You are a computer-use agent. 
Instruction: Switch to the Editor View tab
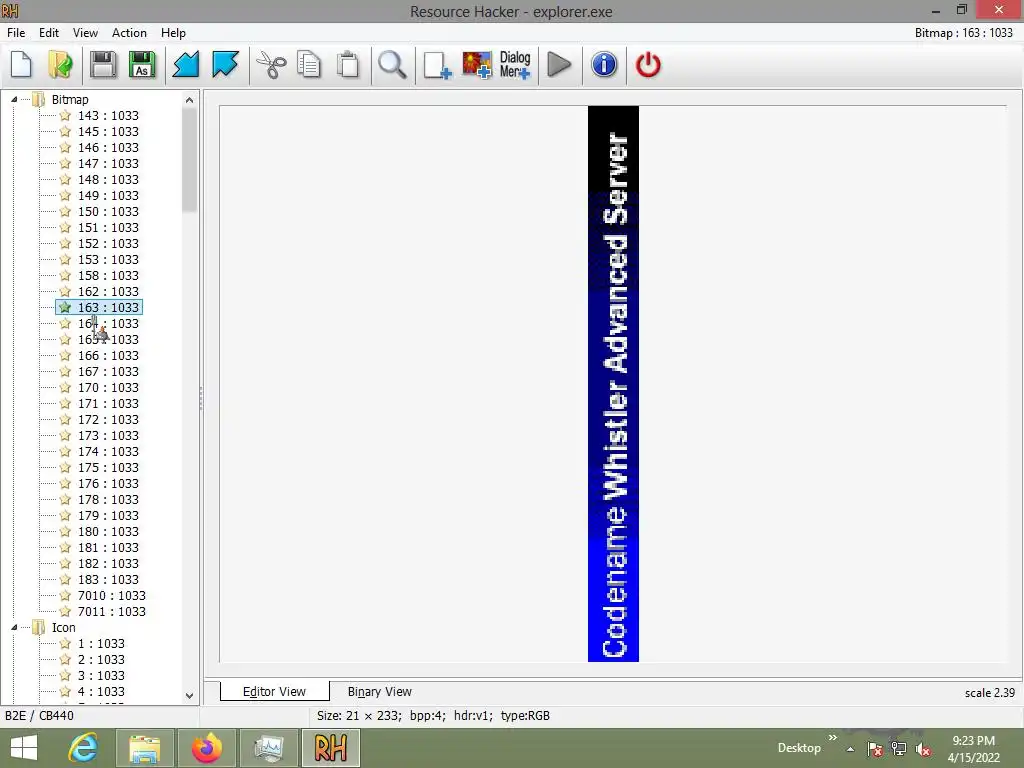tap(274, 692)
